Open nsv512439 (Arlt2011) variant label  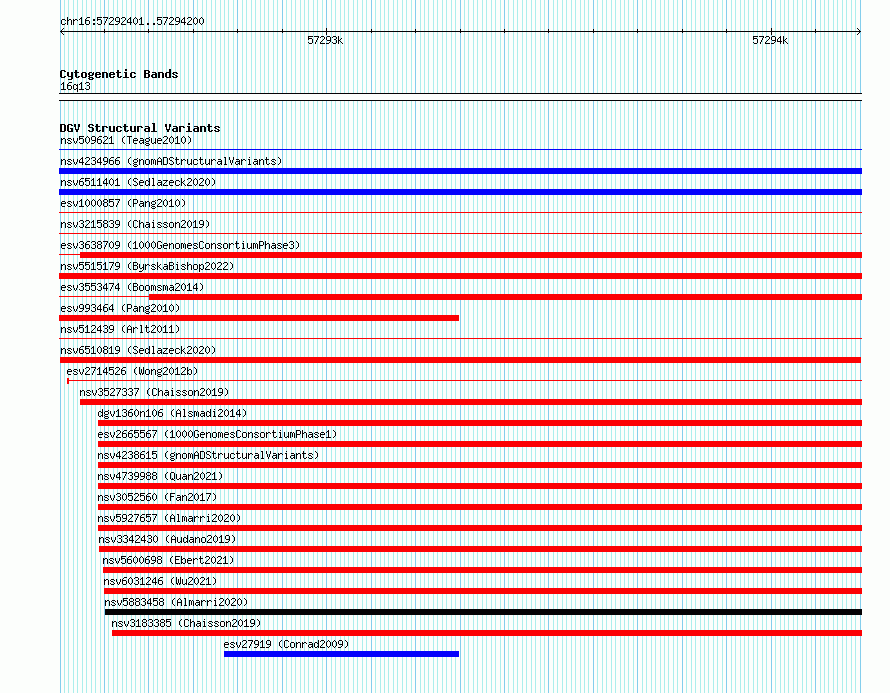pos(120,329)
